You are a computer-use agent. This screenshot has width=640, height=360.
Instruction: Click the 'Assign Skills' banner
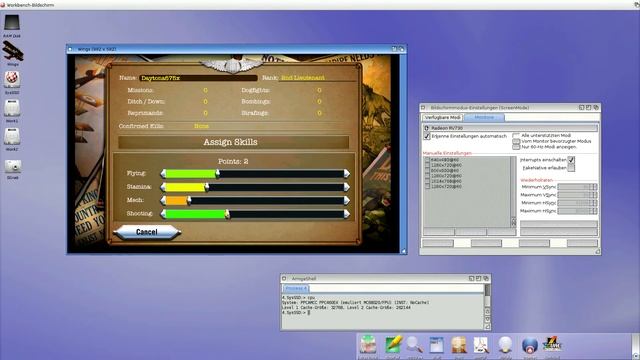(233, 142)
